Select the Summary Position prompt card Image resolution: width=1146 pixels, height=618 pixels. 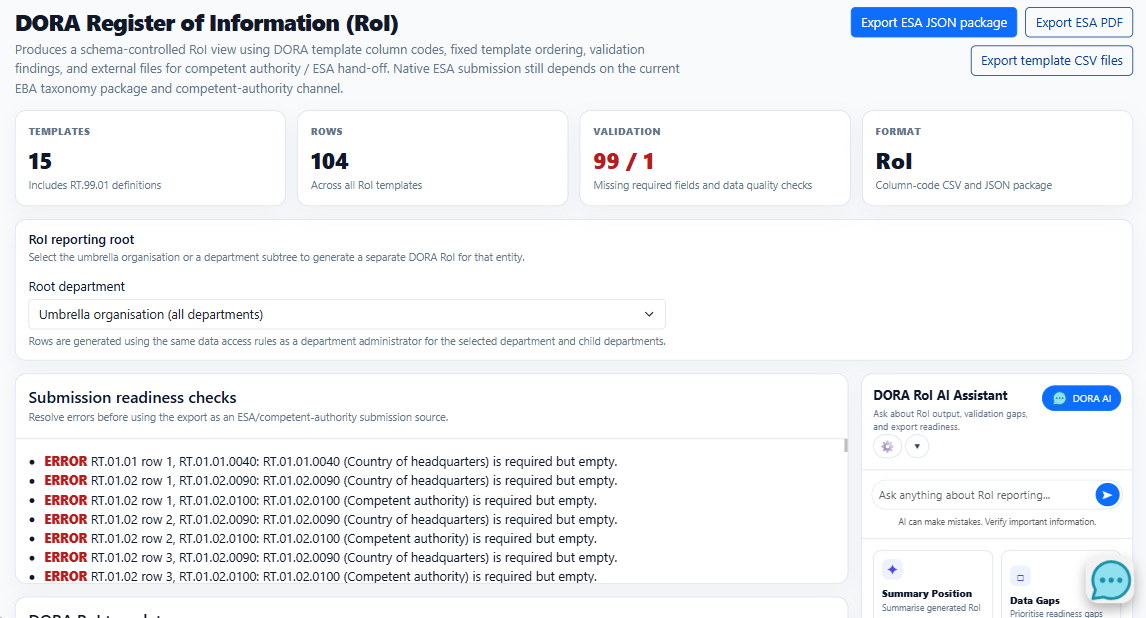tap(933, 584)
